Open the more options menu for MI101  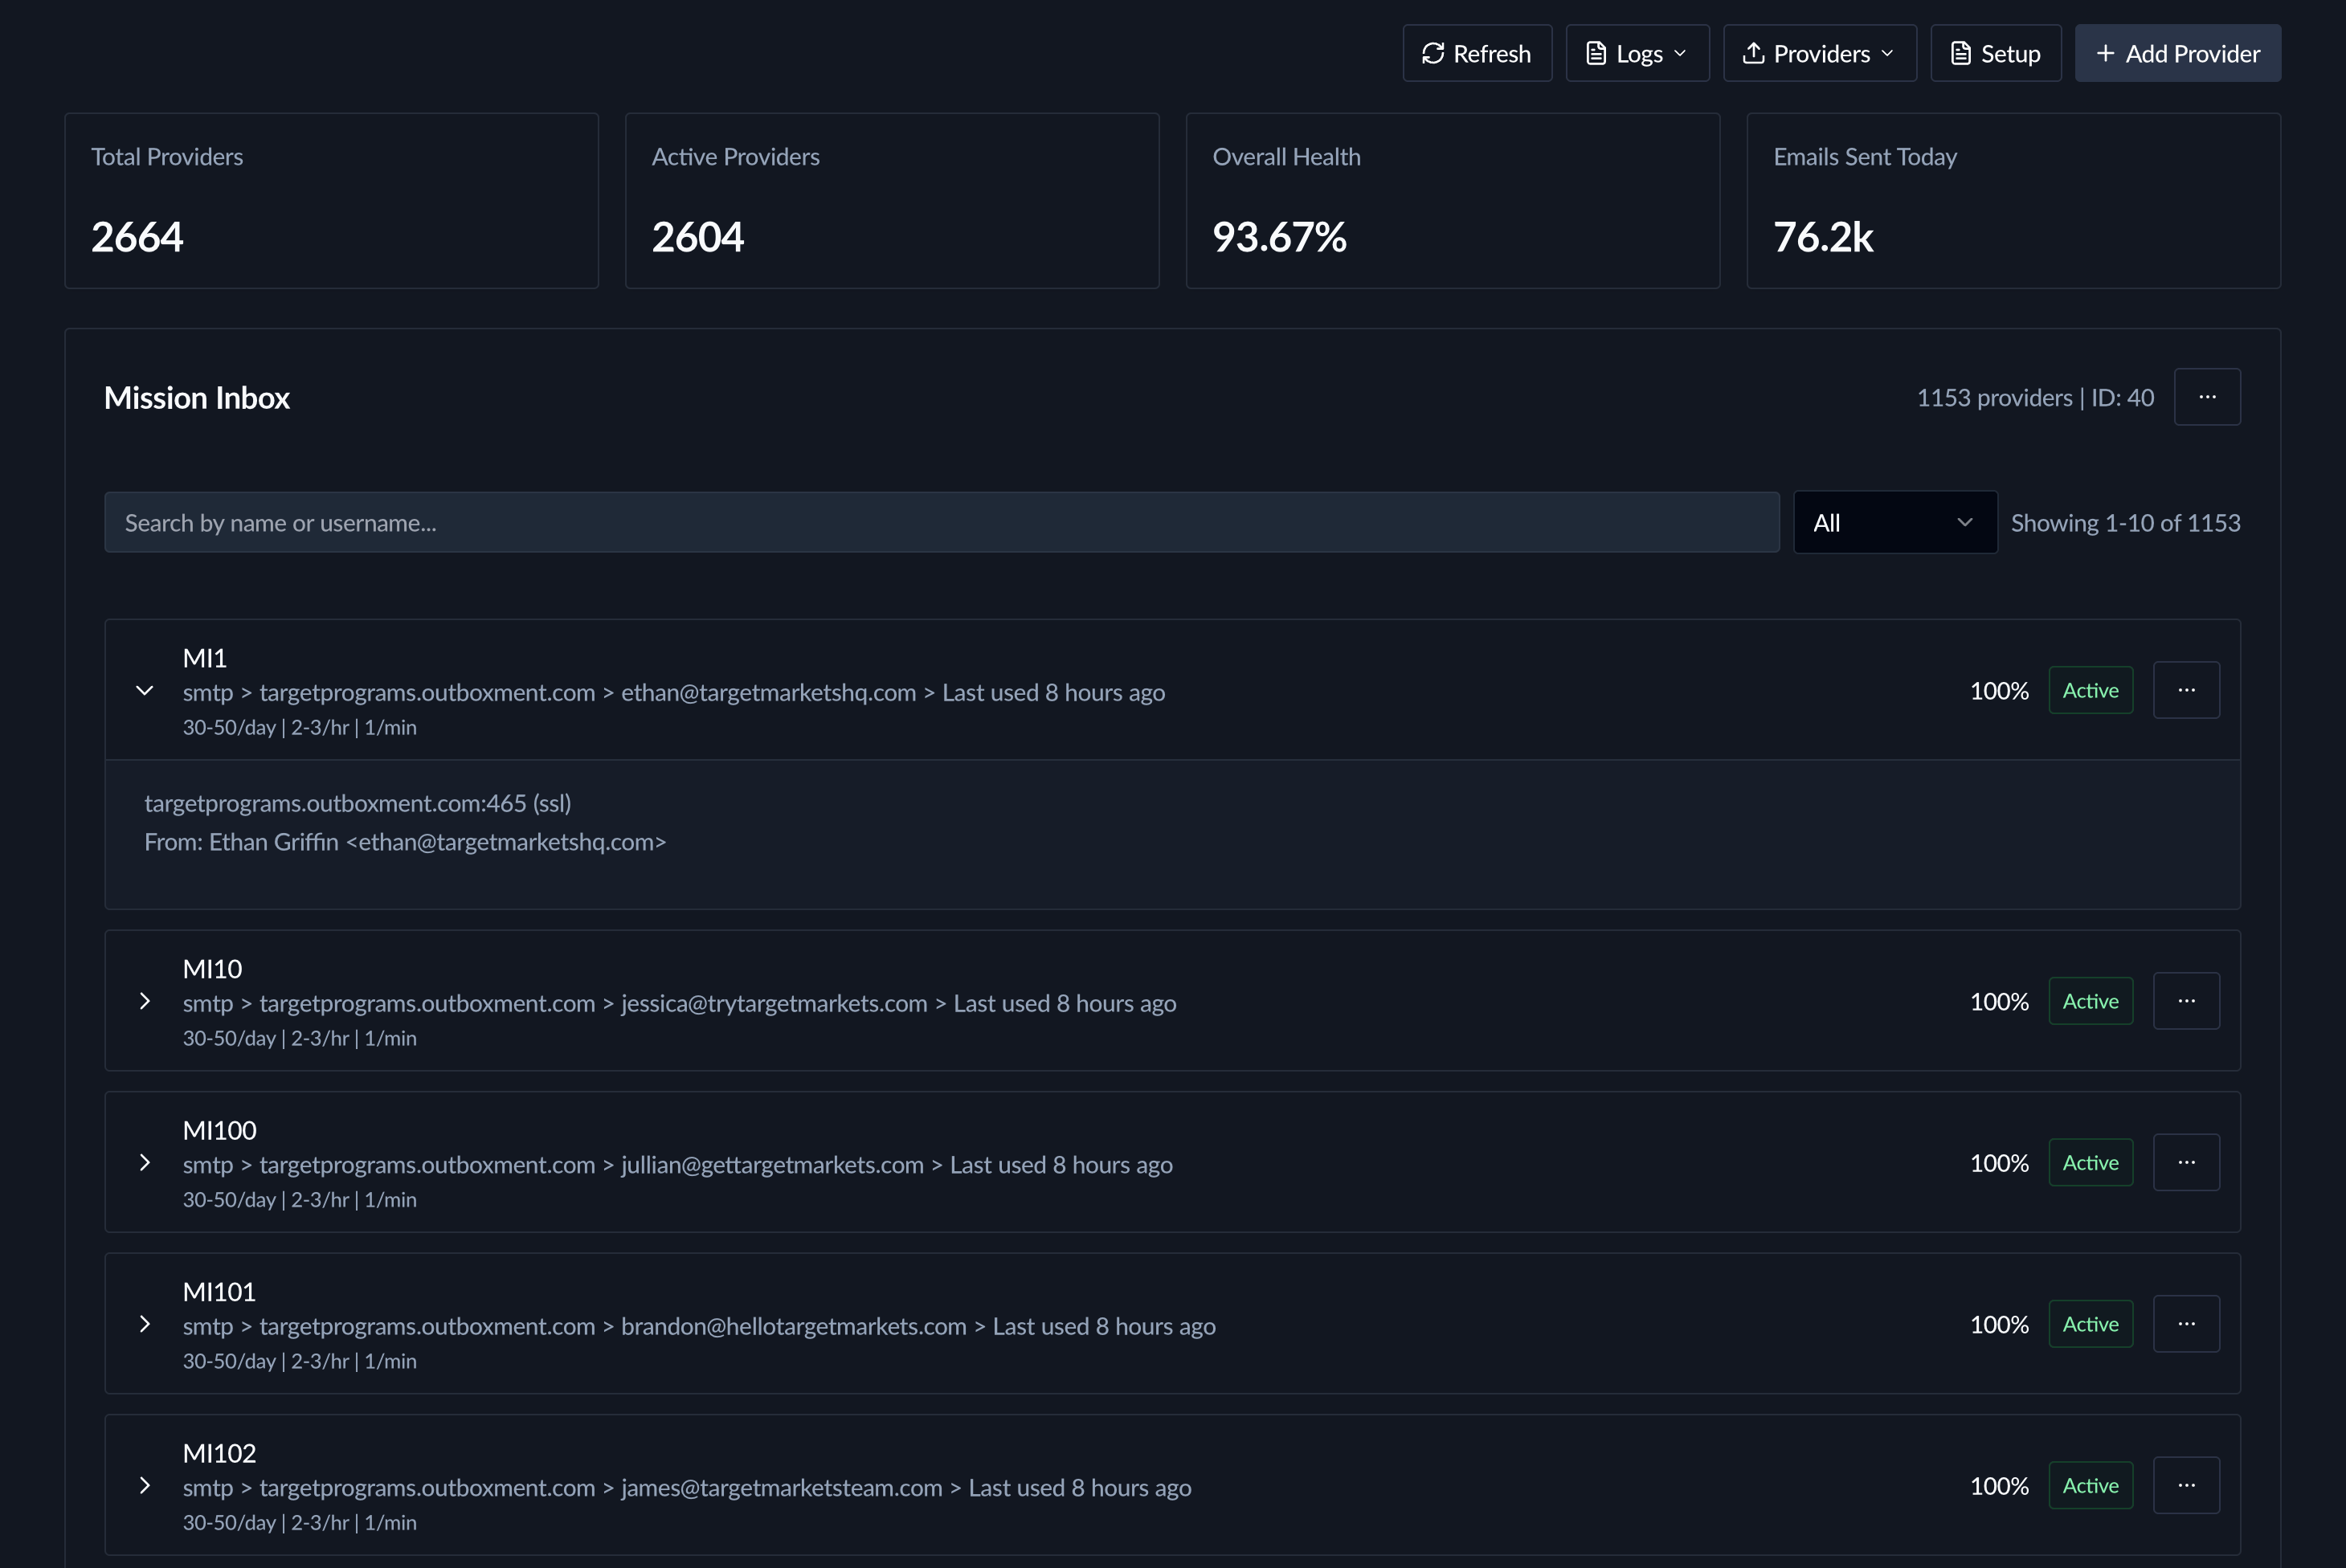2186,1324
